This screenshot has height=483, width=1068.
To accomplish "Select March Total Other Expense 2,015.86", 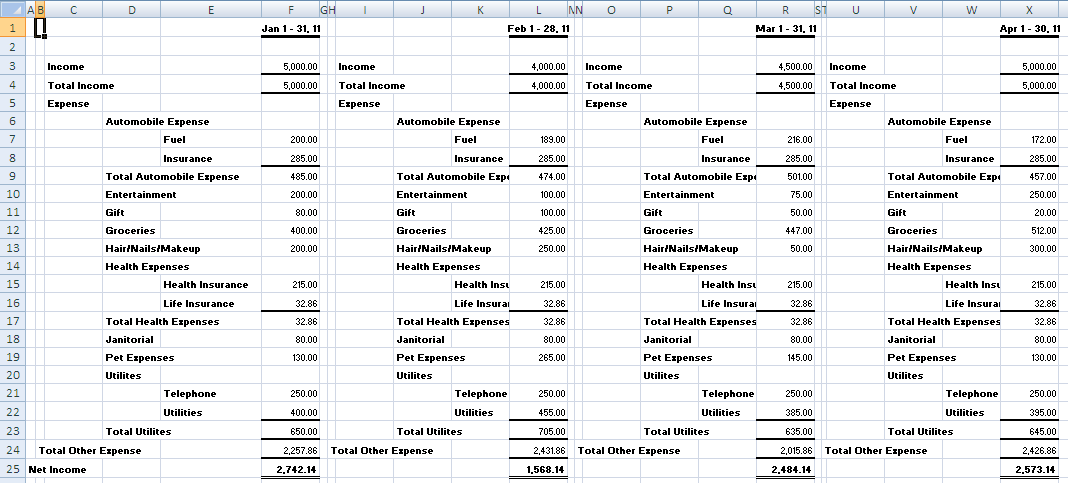I will tap(786, 450).
